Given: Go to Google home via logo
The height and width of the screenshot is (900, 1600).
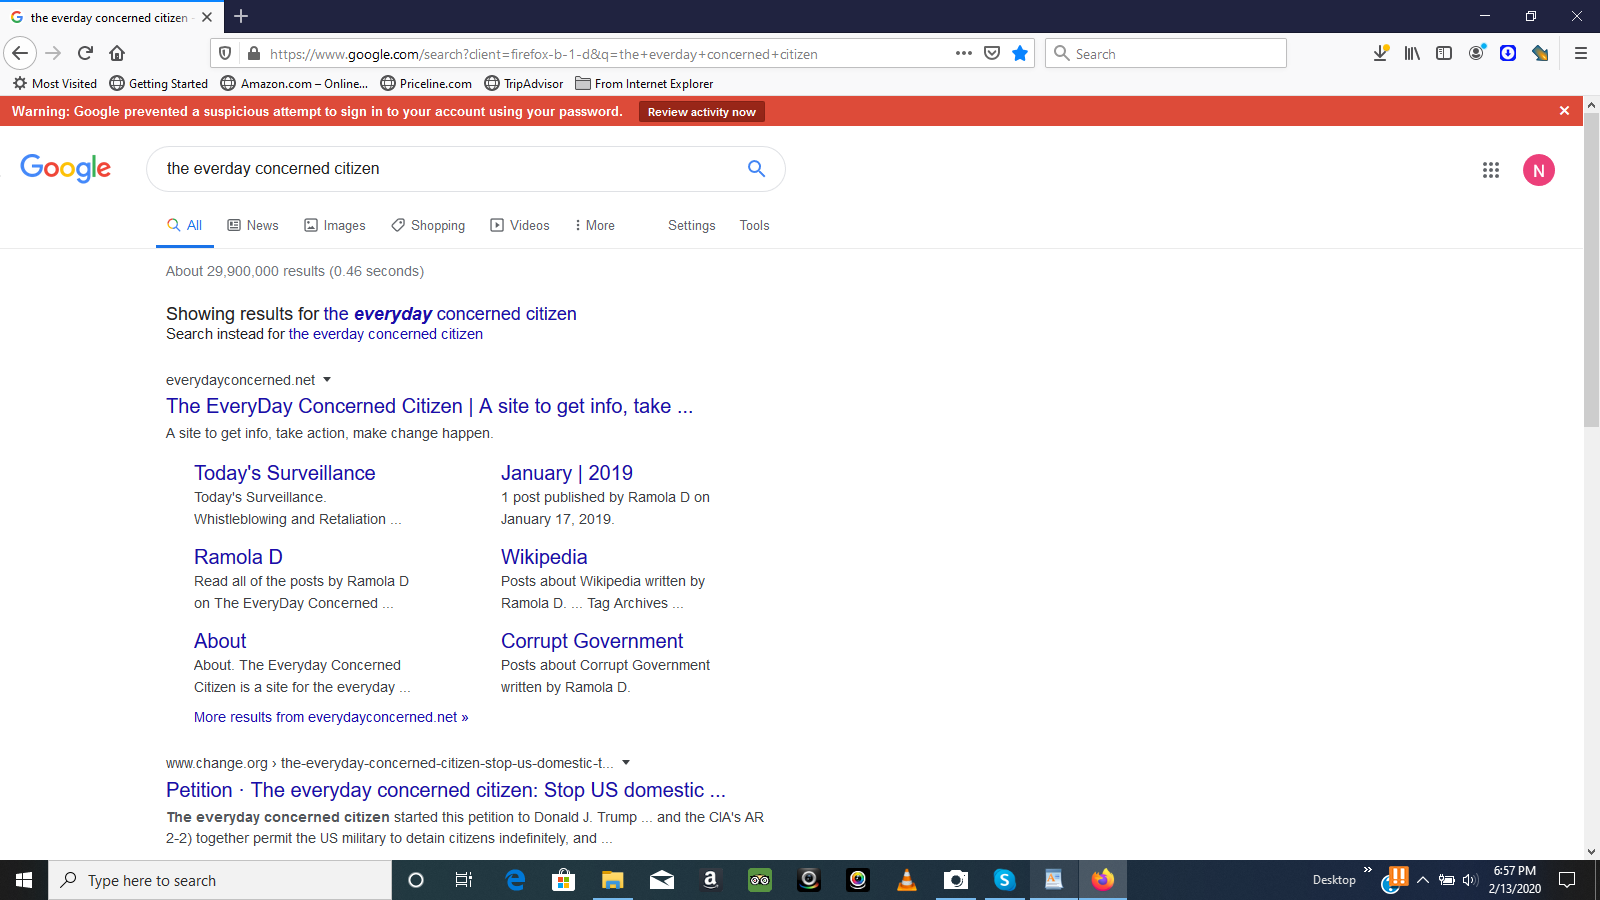Looking at the screenshot, I should [66, 168].
